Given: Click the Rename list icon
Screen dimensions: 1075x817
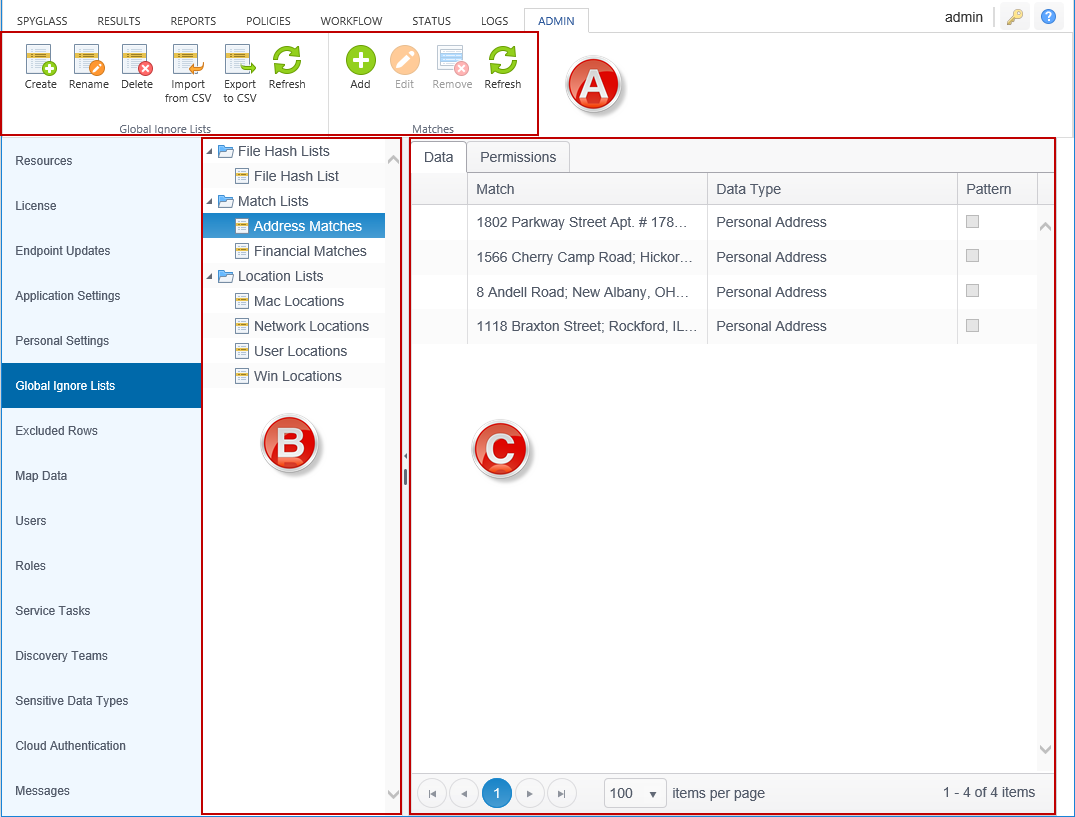Looking at the screenshot, I should [x=88, y=62].
